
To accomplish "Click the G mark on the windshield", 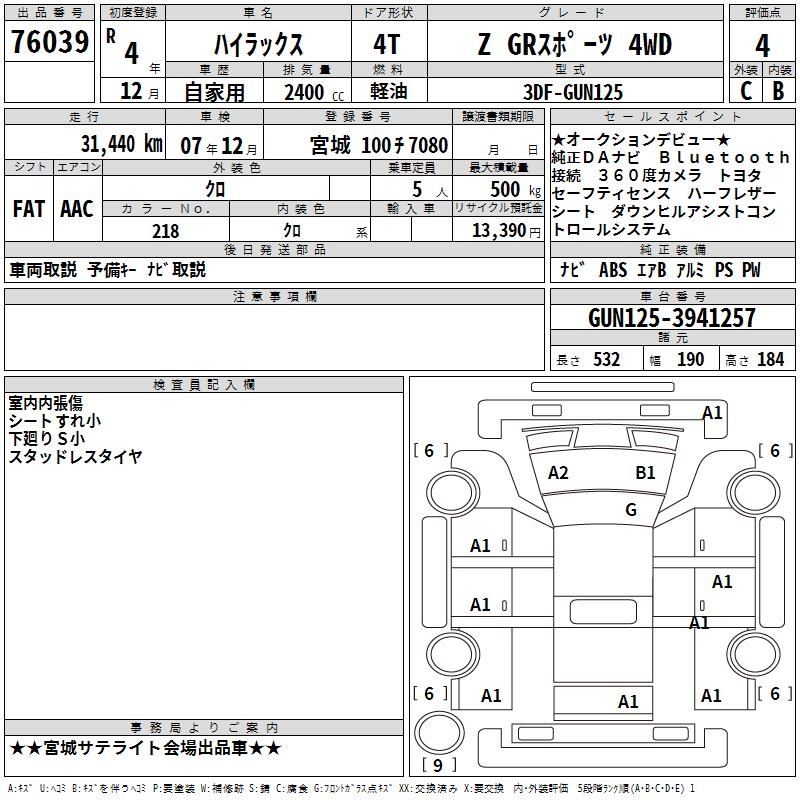I will pos(631,509).
